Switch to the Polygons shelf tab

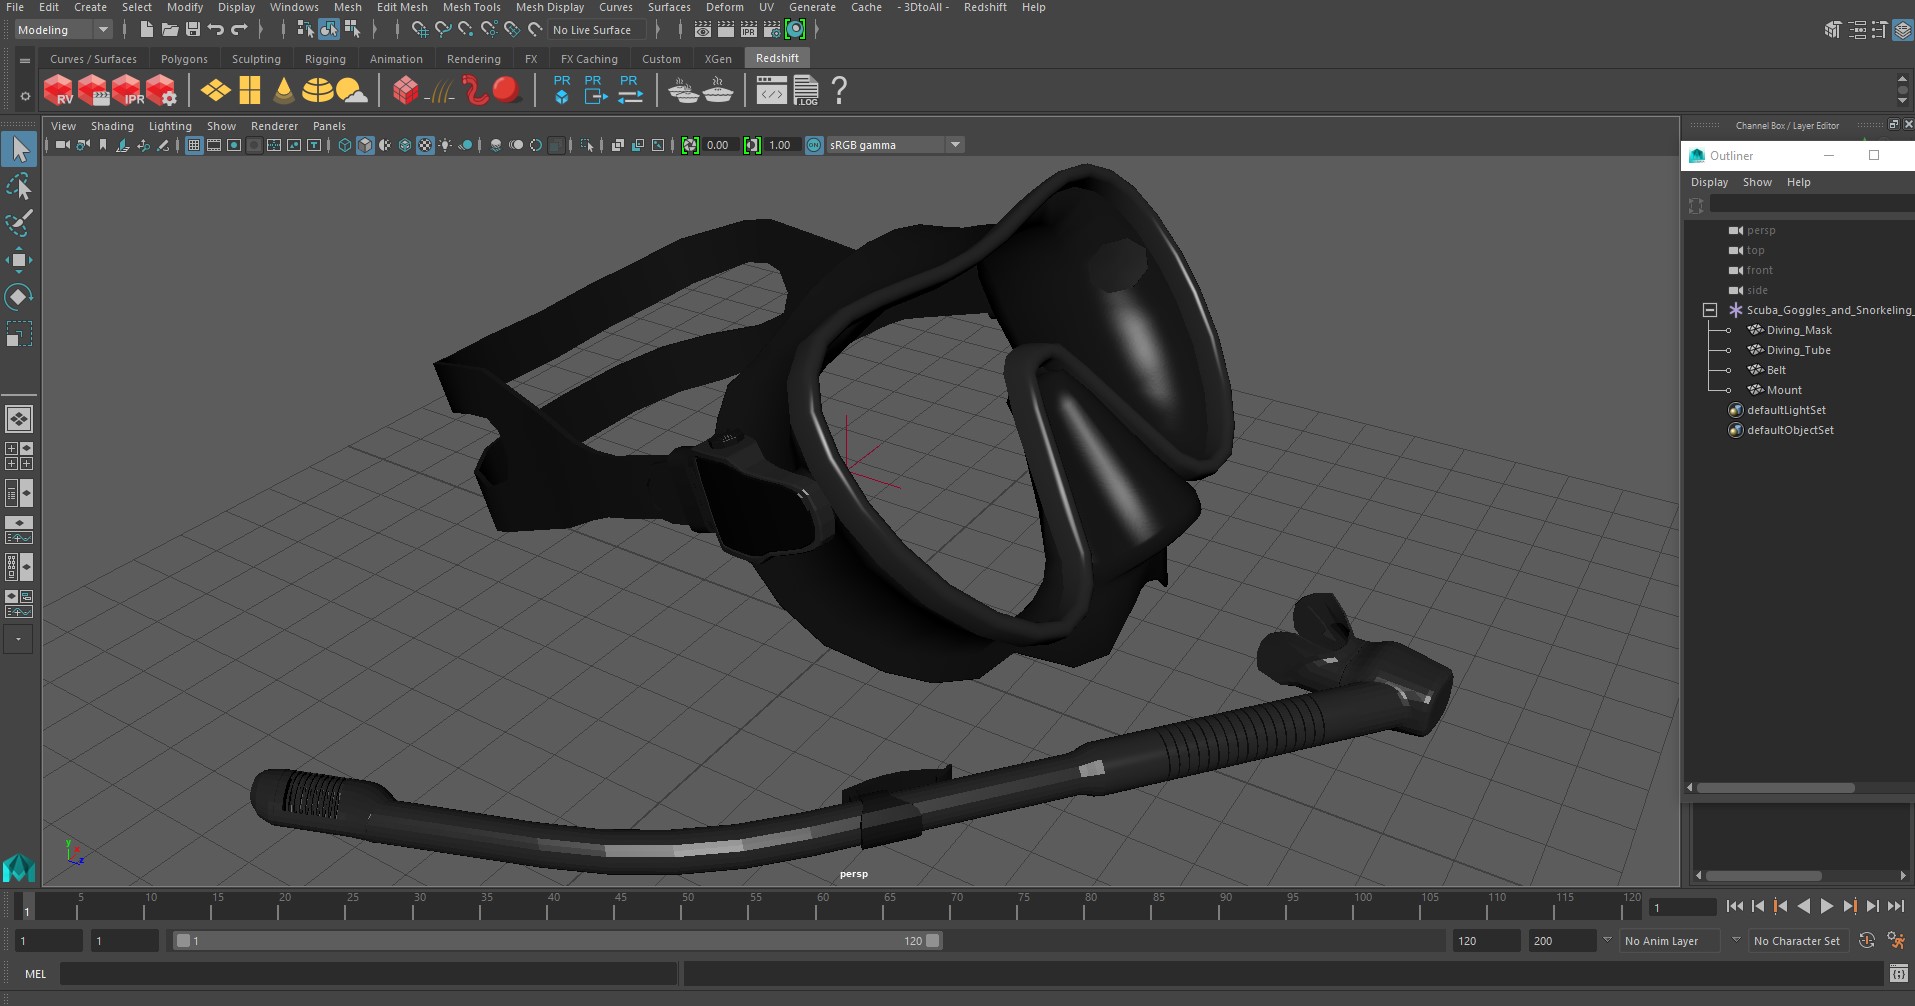(x=184, y=59)
